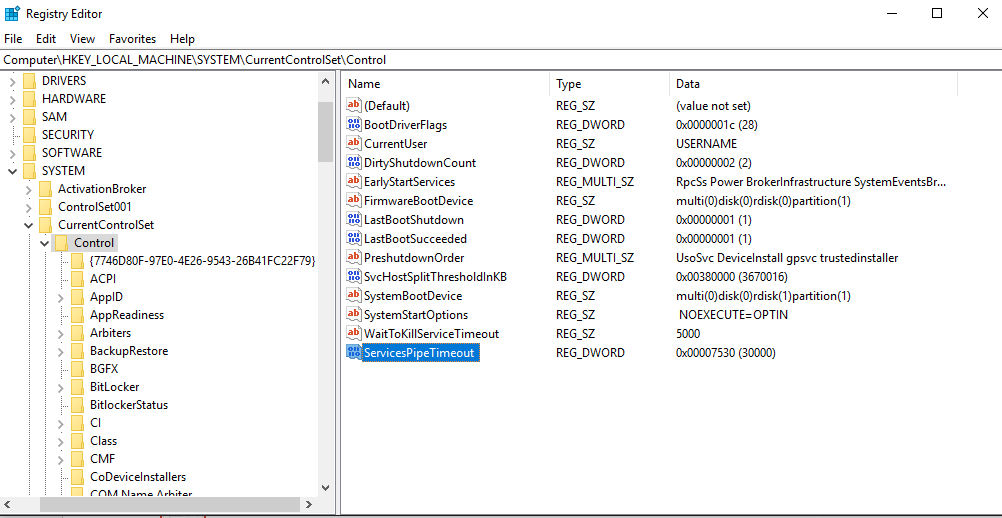Select the AppReadiness key
The height and width of the screenshot is (518, 1002).
click(127, 315)
